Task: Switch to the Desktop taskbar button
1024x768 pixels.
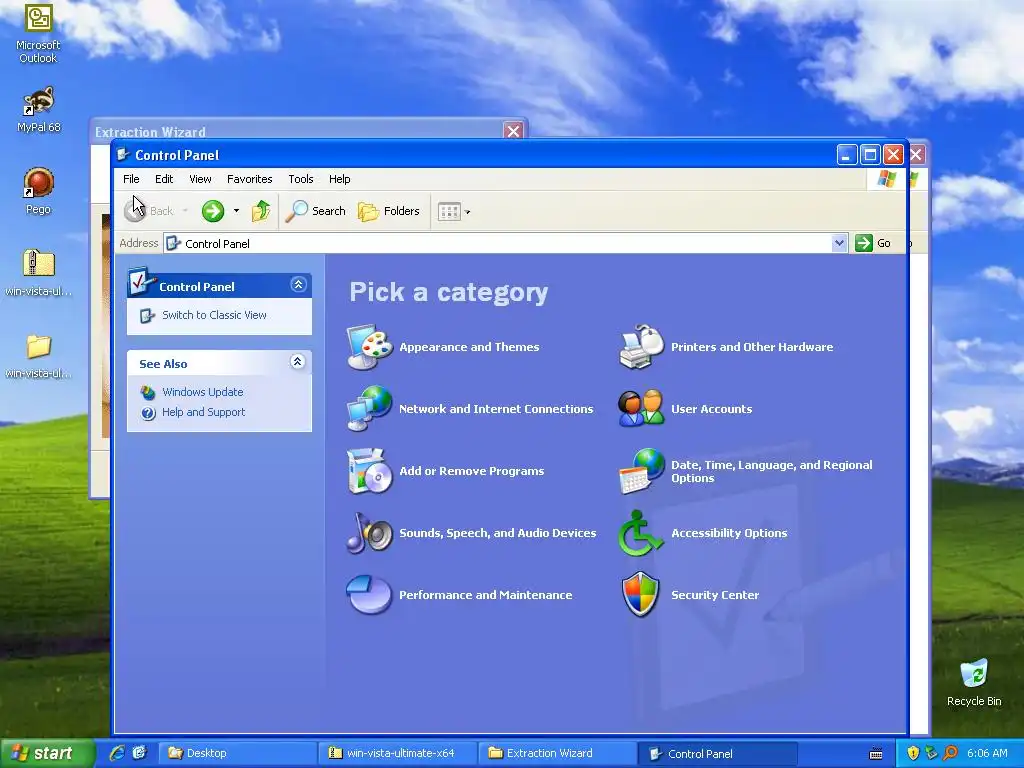Action: click(238, 753)
